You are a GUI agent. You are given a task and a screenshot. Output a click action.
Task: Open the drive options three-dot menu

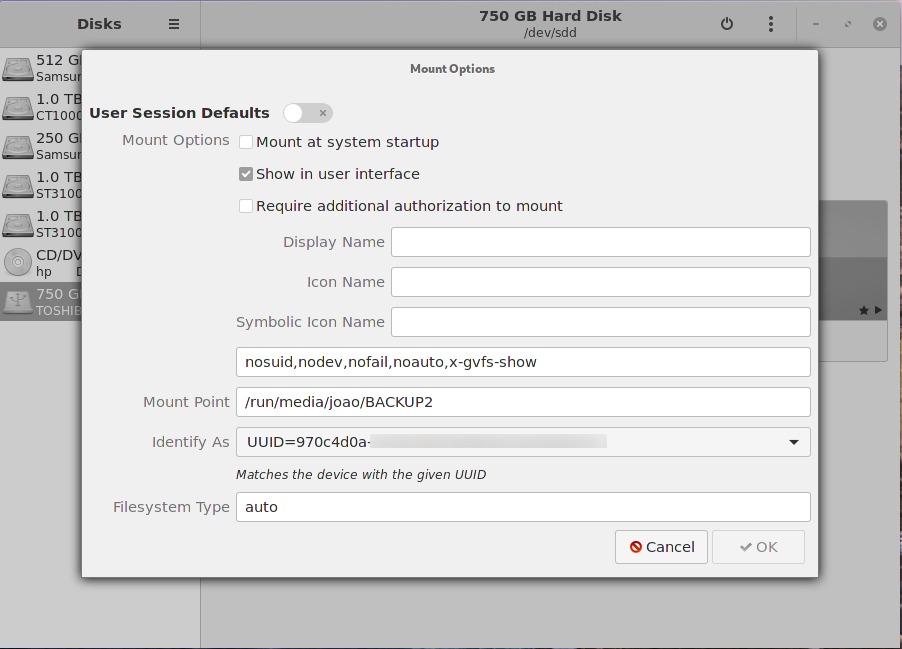[771, 24]
